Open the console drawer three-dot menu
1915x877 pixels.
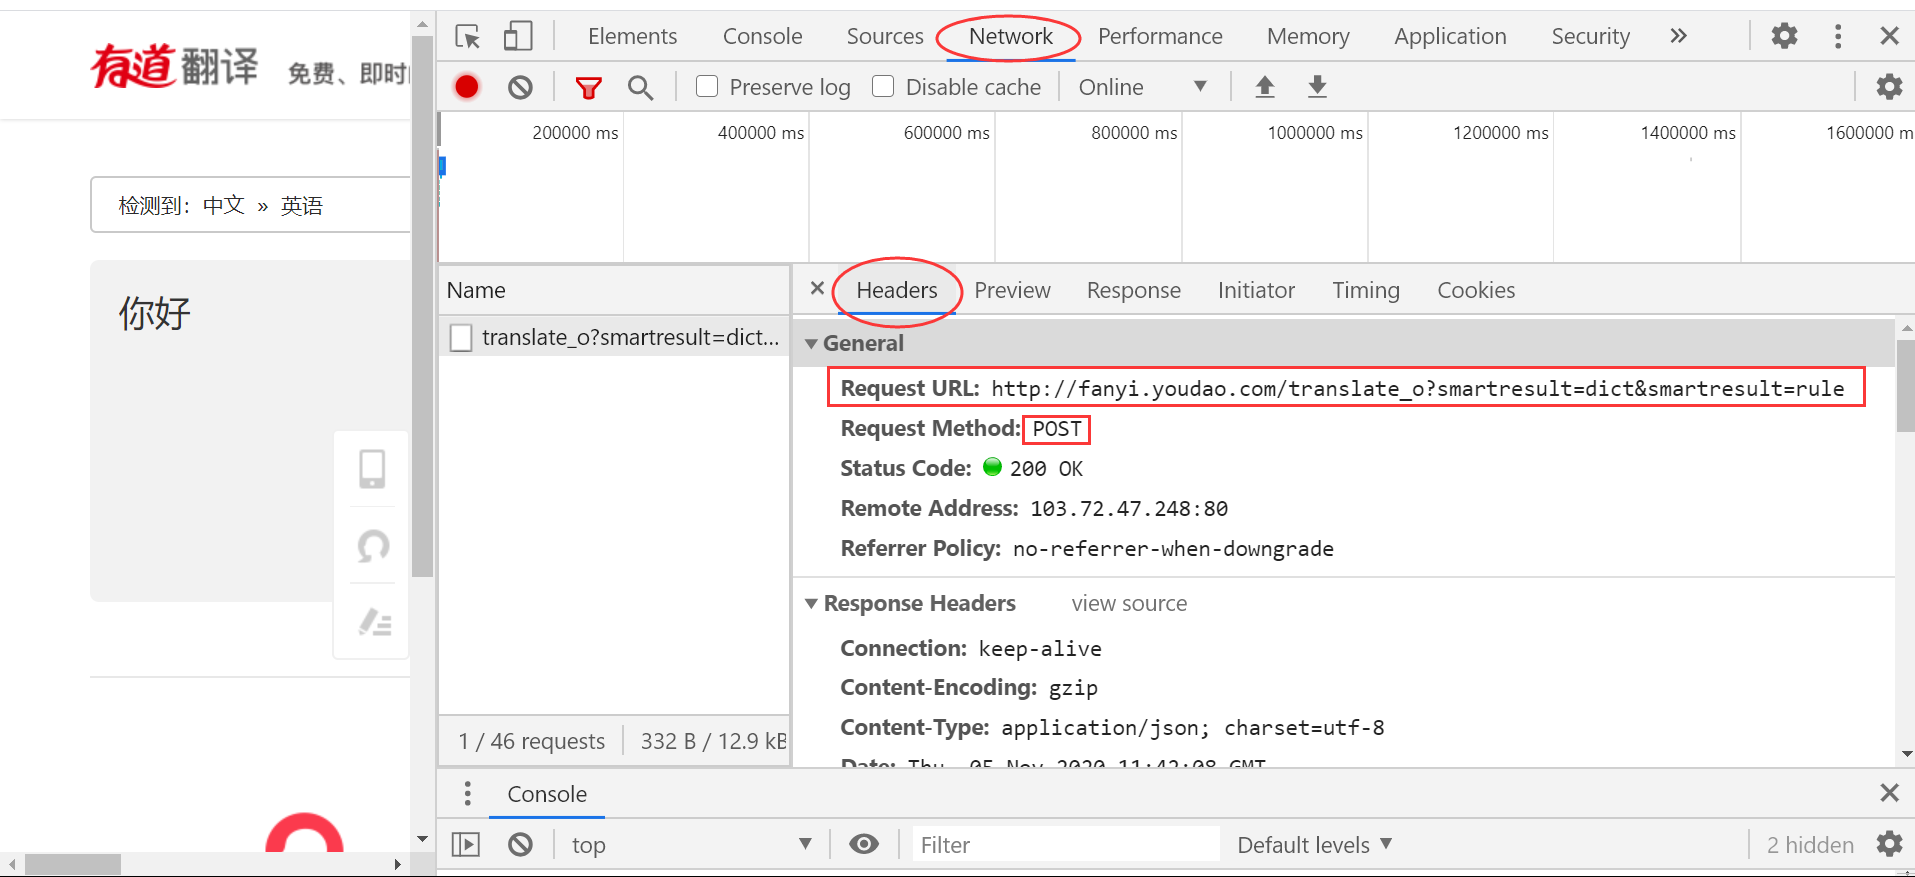click(467, 794)
